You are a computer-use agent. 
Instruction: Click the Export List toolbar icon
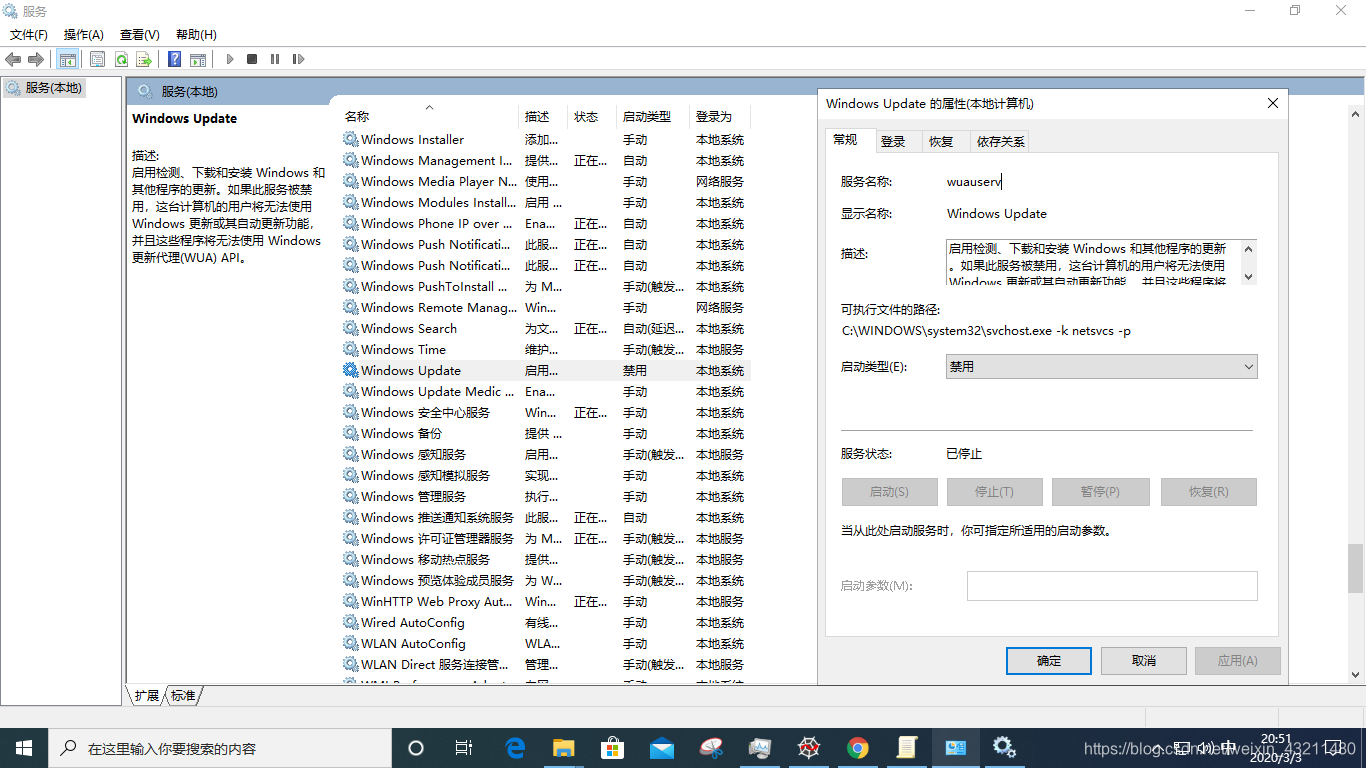pos(144,59)
